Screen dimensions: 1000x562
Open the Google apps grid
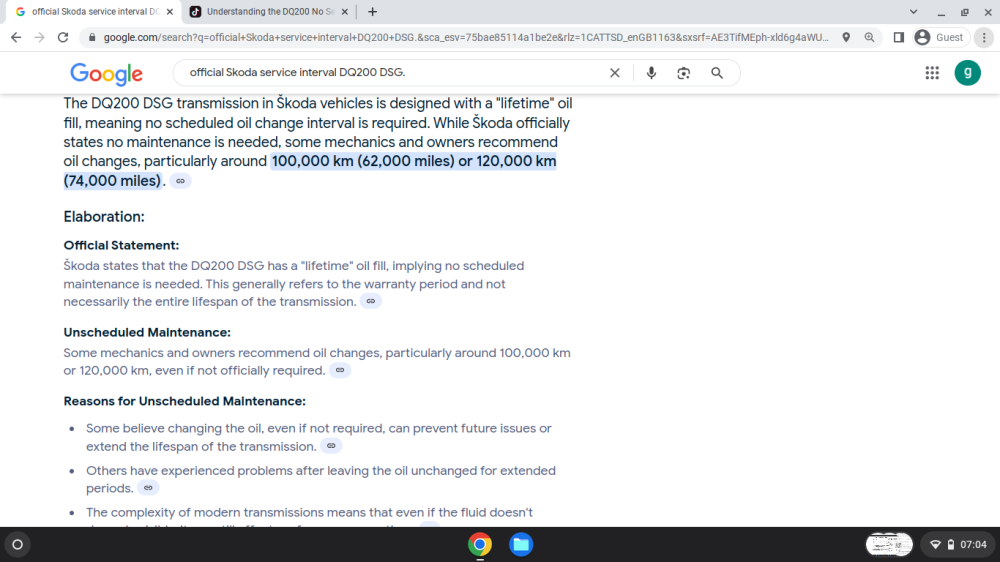932,73
